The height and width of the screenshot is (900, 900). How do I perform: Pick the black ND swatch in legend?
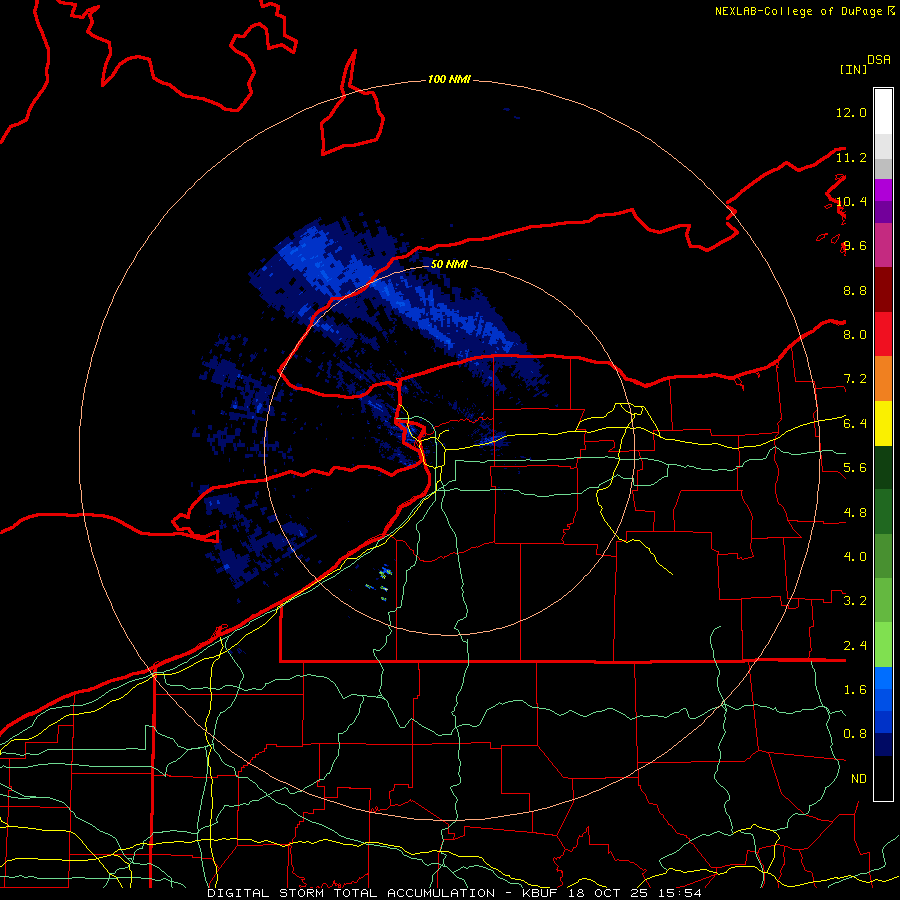click(883, 778)
